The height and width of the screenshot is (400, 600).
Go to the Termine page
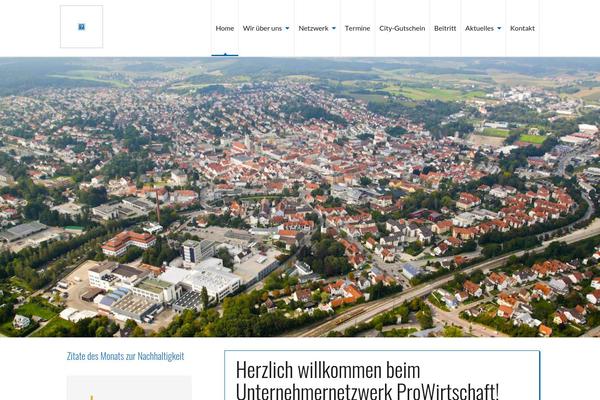[357, 28]
